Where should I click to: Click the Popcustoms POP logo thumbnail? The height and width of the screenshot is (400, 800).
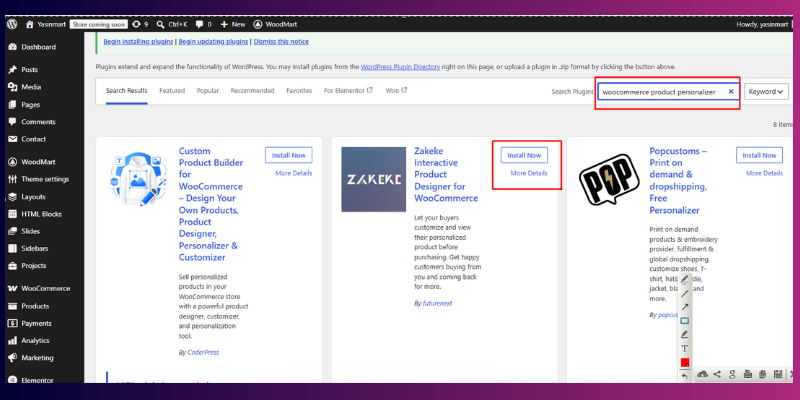click(x=609, y=179)
